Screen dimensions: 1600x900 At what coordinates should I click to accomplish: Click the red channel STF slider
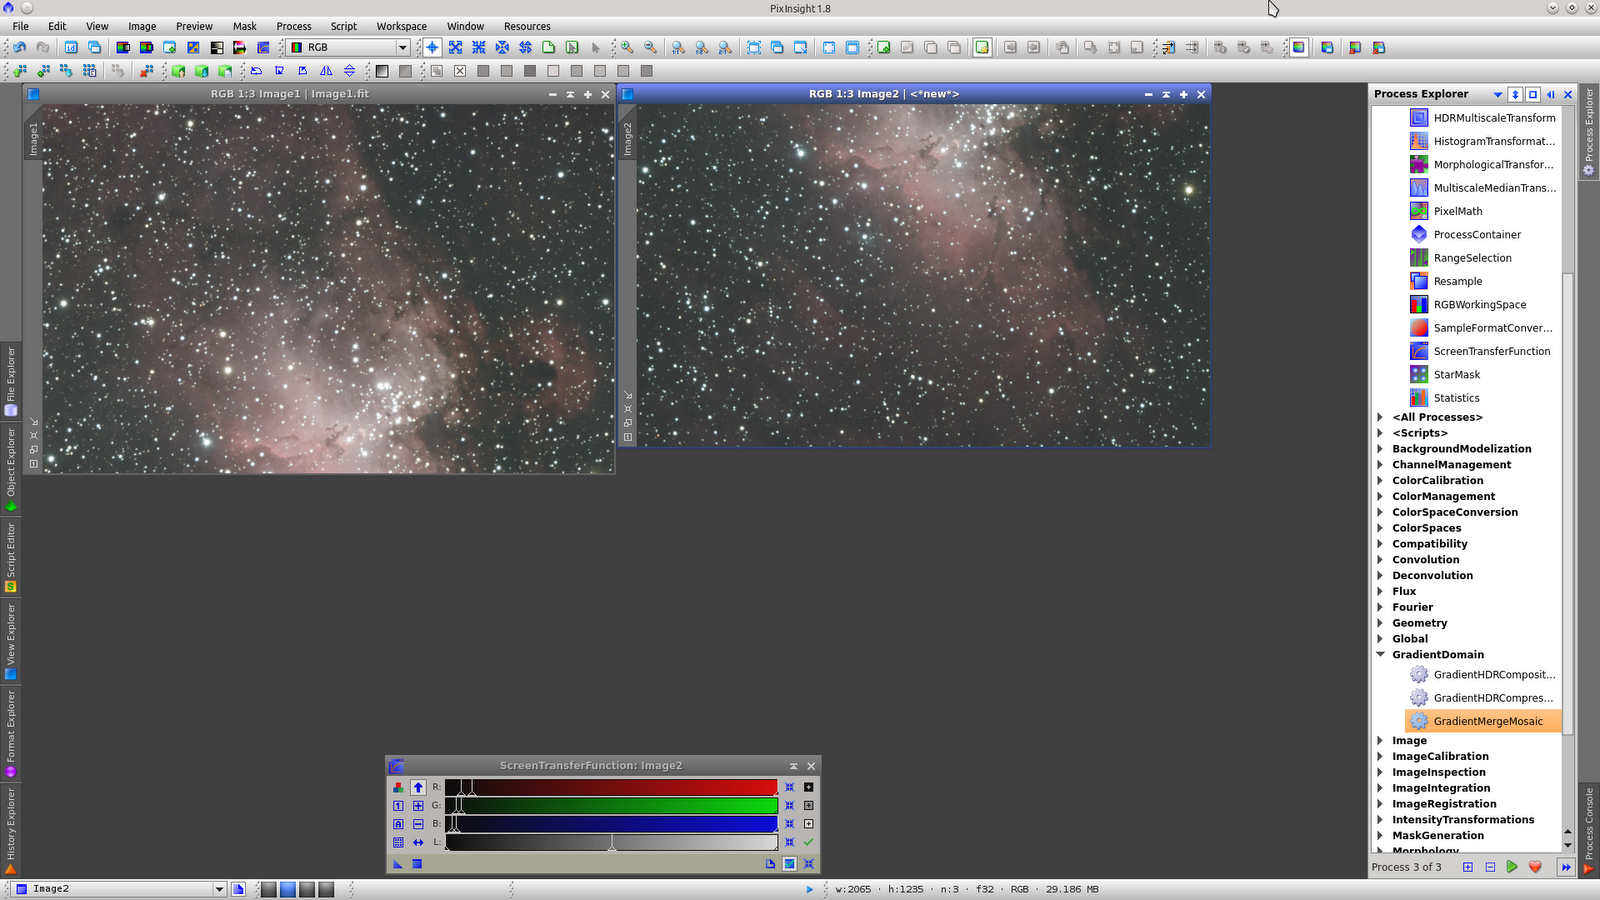click(611, 787)
